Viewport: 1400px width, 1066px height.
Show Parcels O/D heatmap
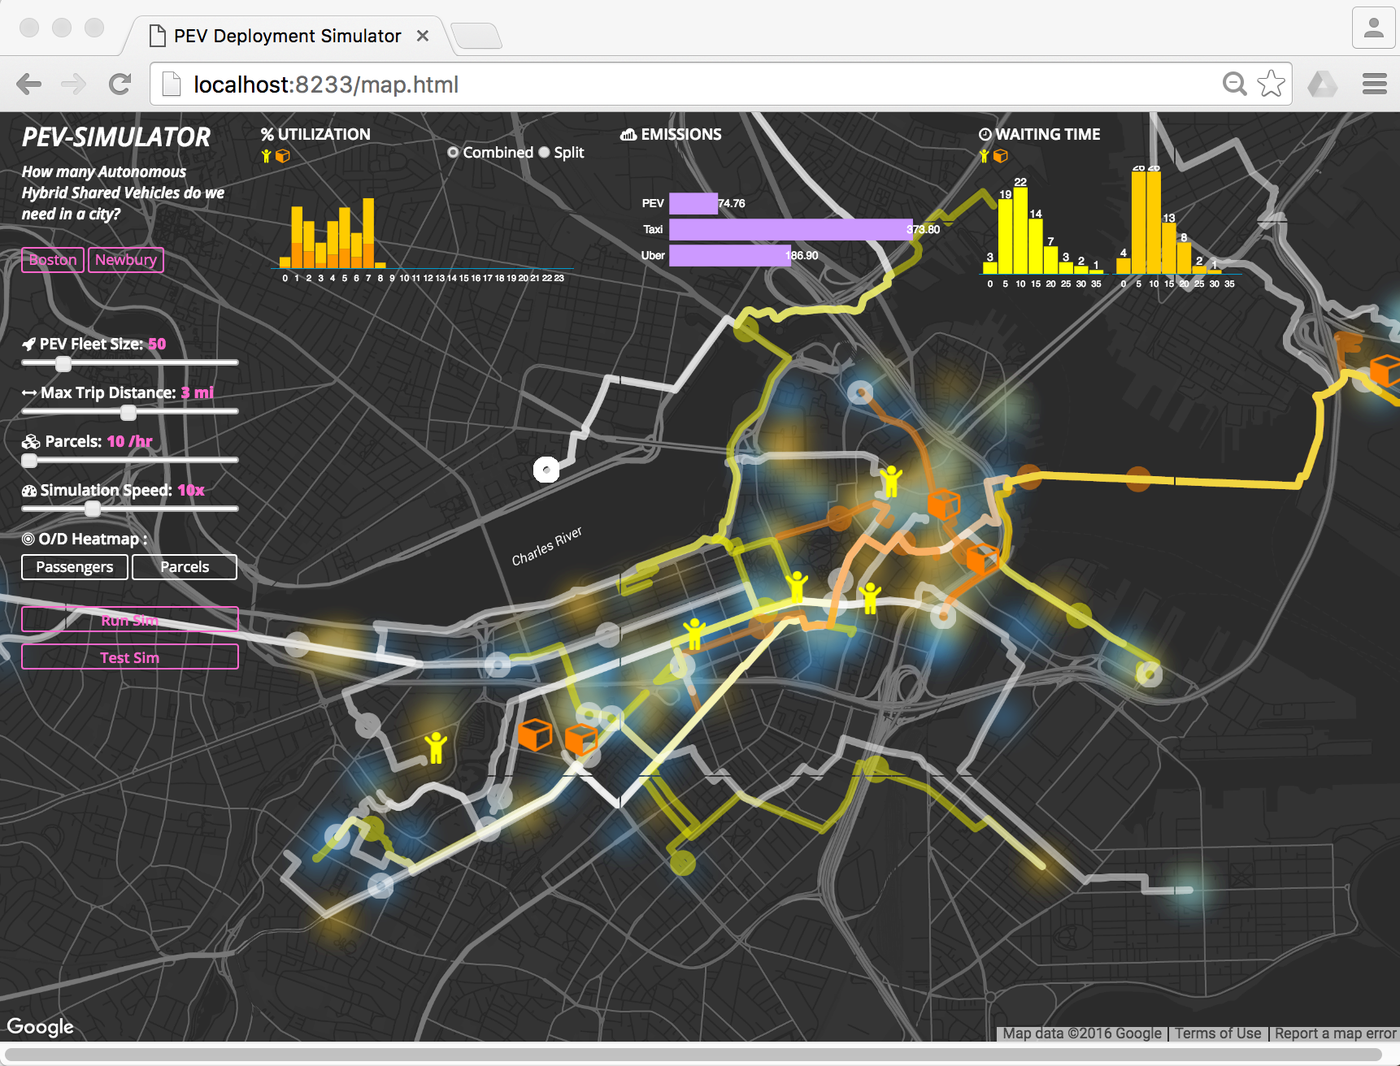(x=185, y=567)
